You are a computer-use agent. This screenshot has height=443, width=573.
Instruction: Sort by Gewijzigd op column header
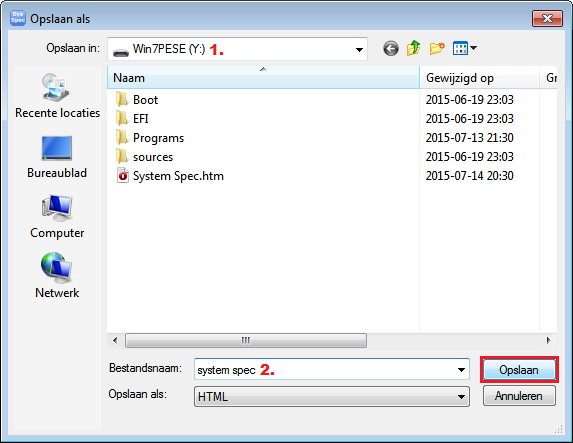(479, 77)
